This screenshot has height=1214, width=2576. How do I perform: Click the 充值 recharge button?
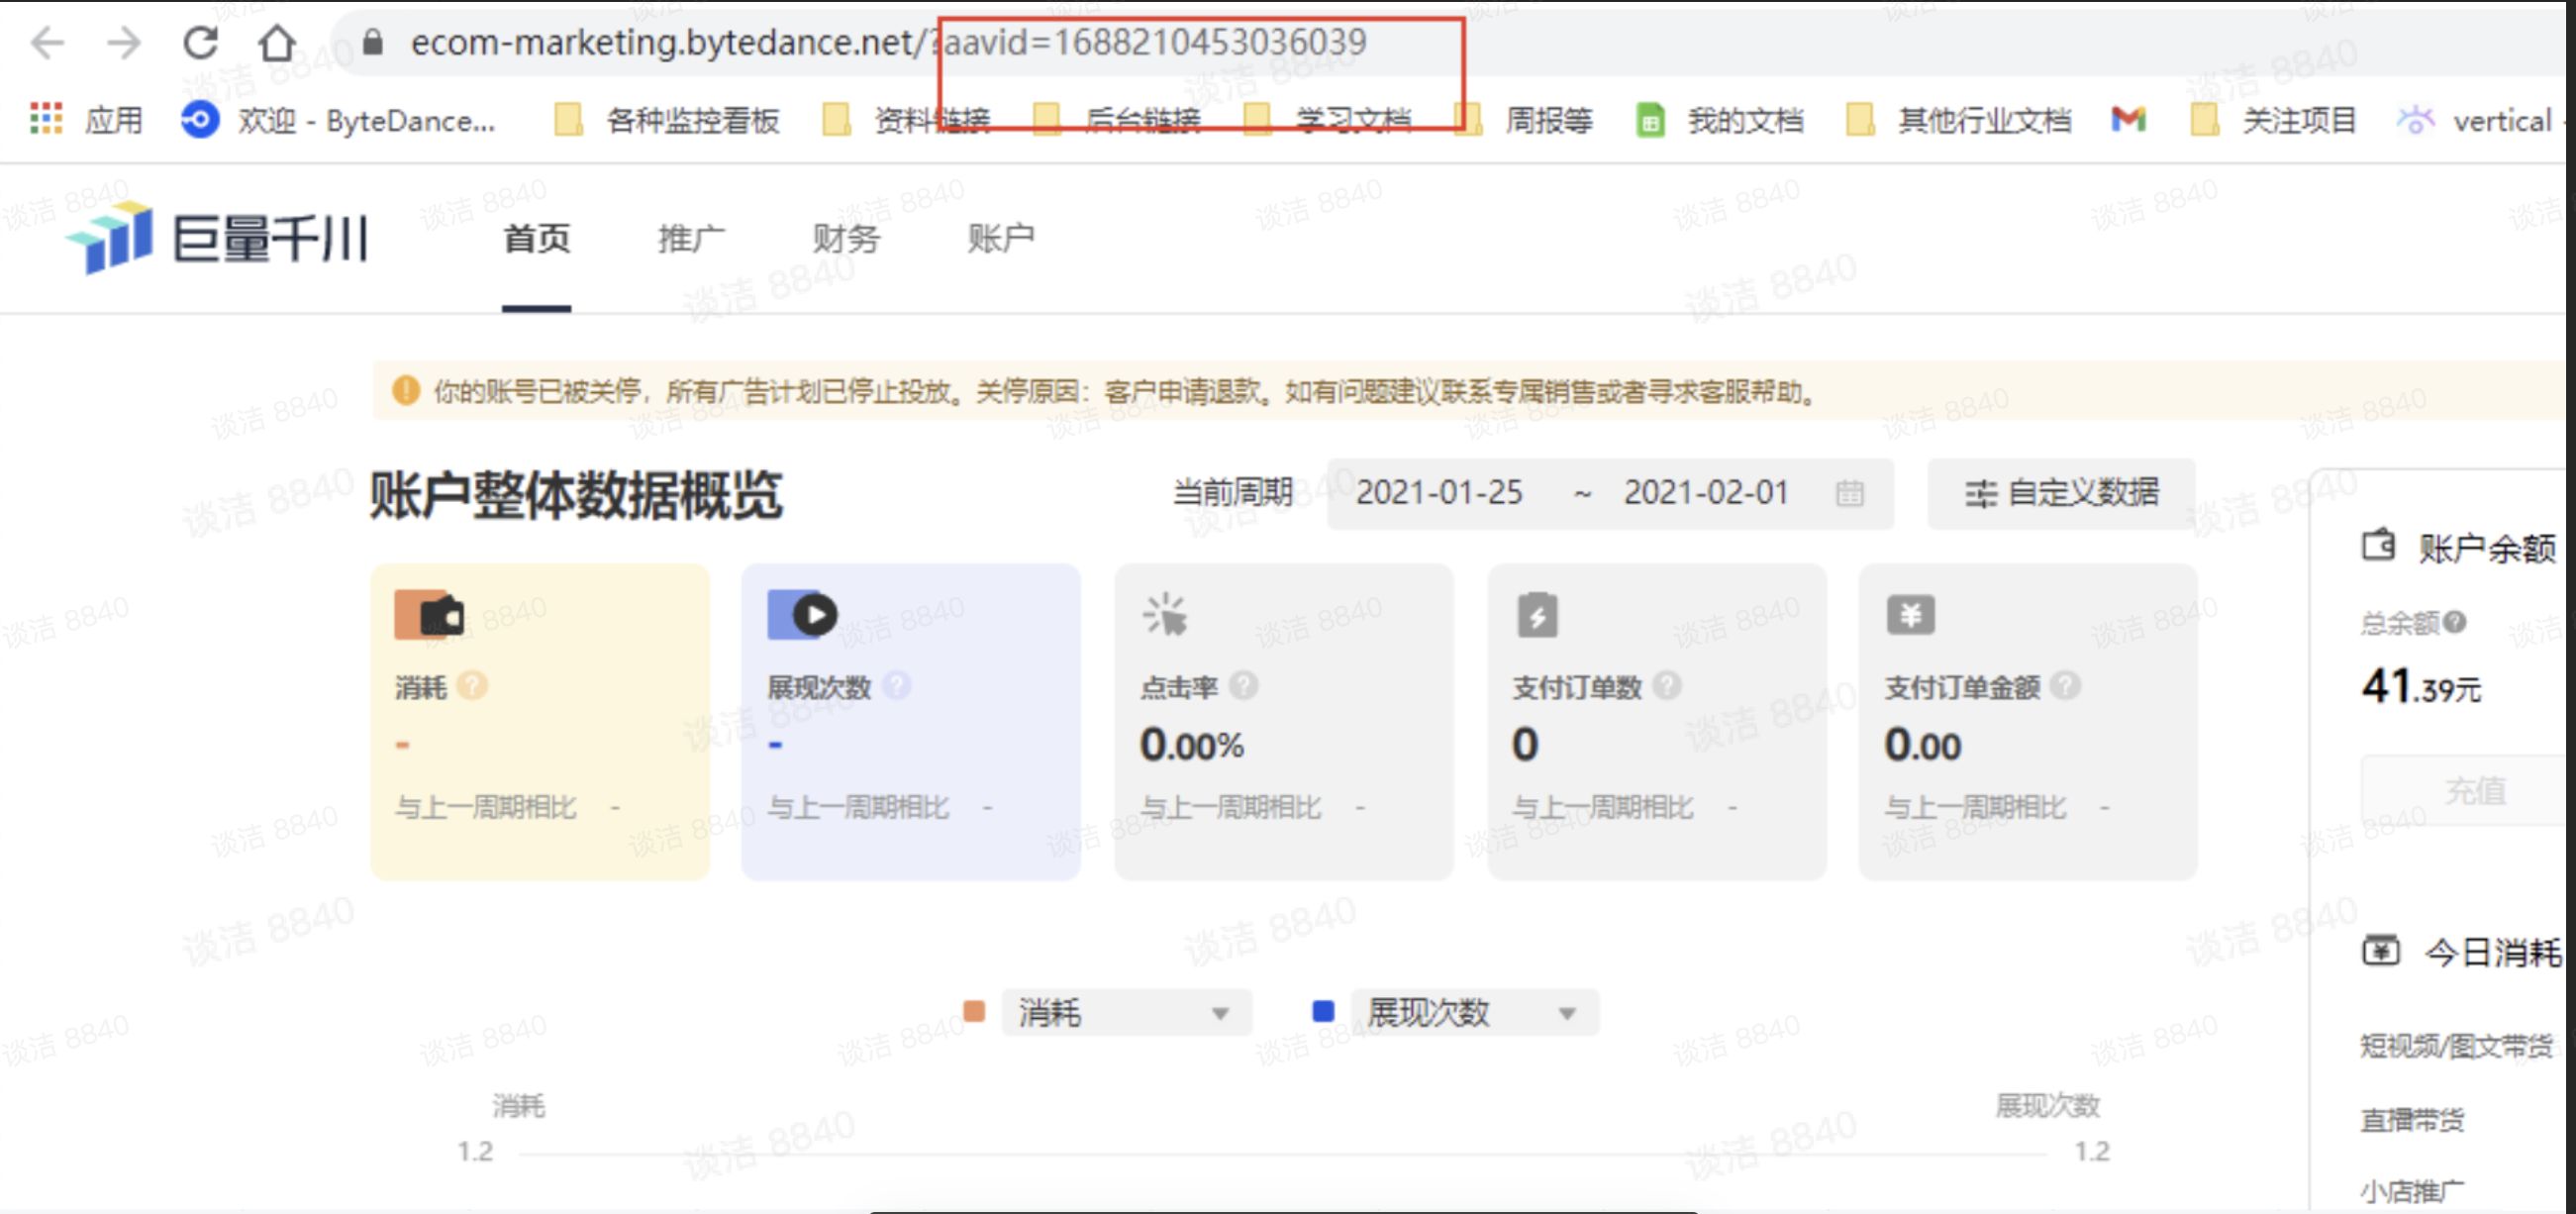2476,791
